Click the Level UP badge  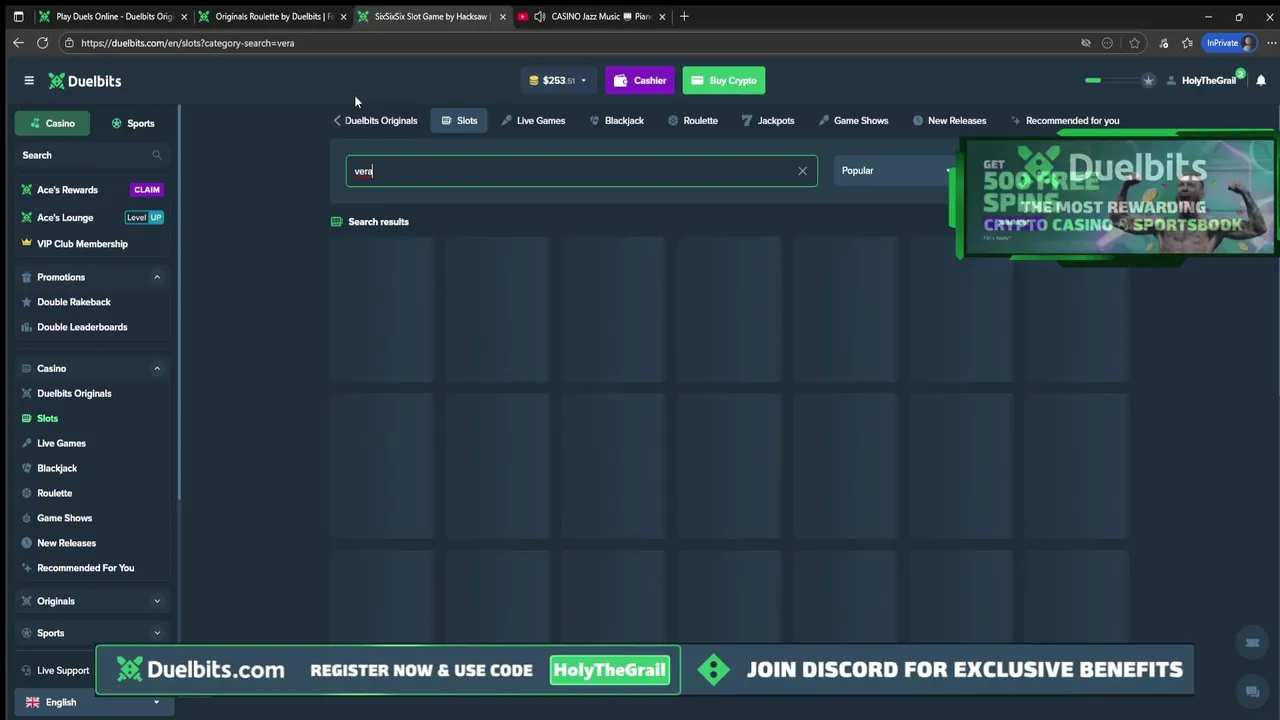coord(144,217)
